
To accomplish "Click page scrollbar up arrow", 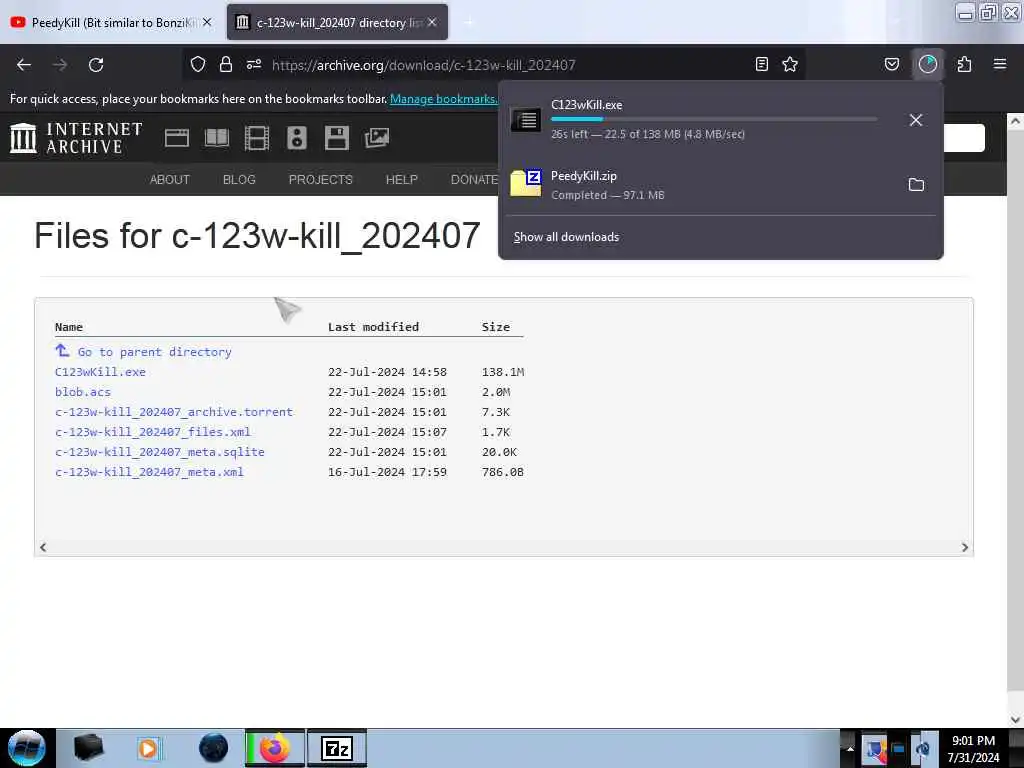I will coord(1015,121).
